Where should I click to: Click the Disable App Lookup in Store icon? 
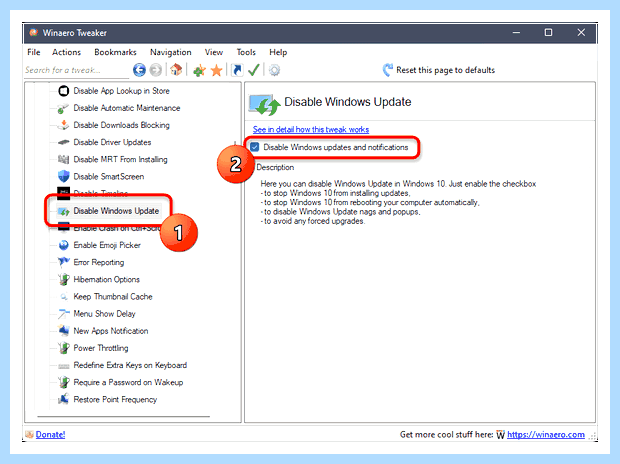[64, 91]
